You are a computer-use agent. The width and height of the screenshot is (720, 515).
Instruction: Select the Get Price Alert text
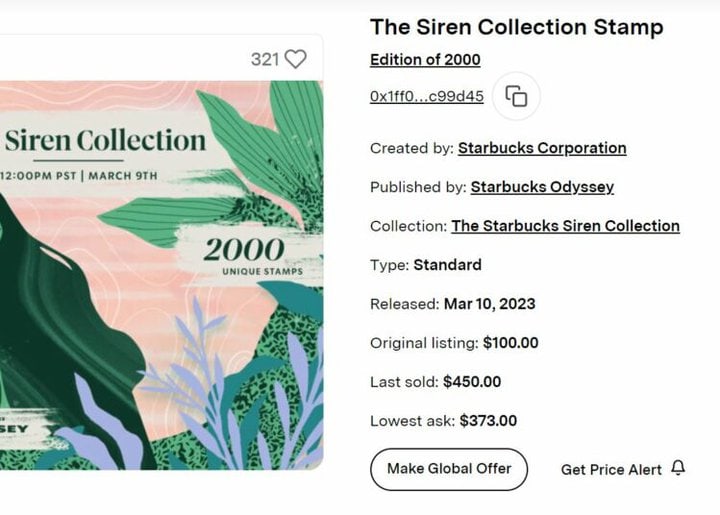[611, 469]
